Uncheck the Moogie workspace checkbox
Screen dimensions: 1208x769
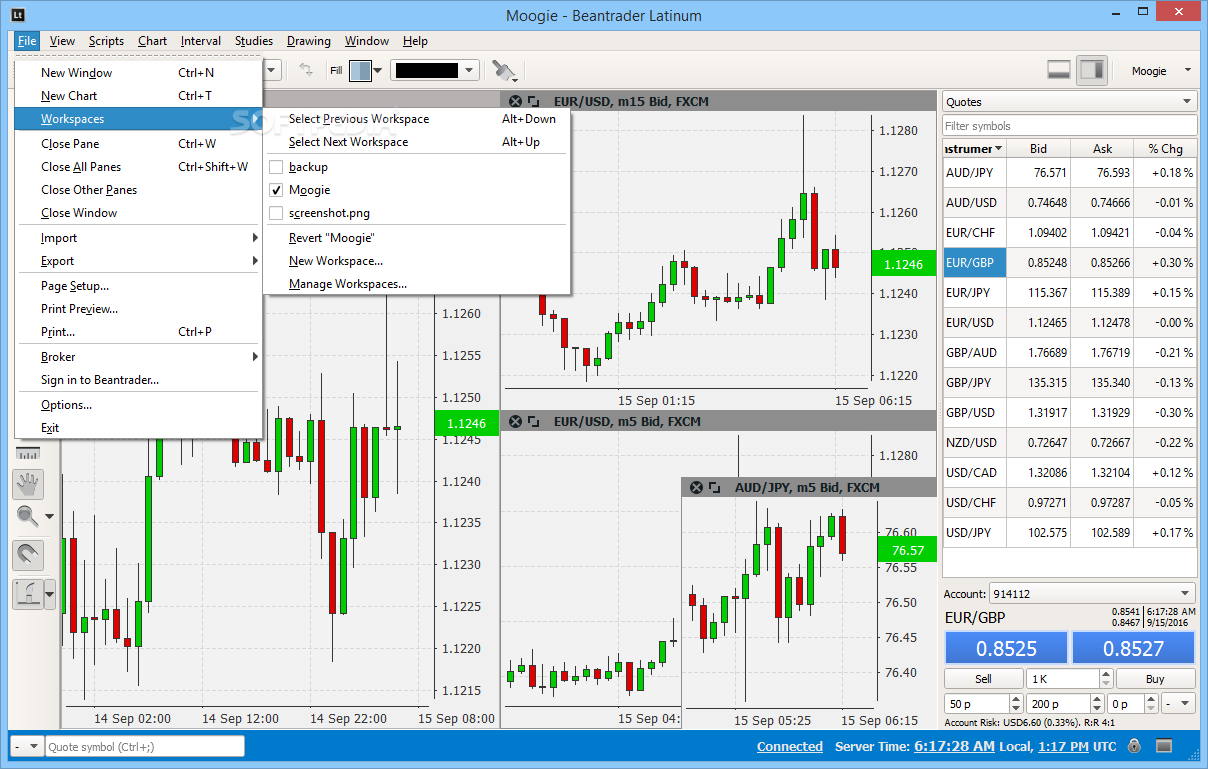[276, 190]
